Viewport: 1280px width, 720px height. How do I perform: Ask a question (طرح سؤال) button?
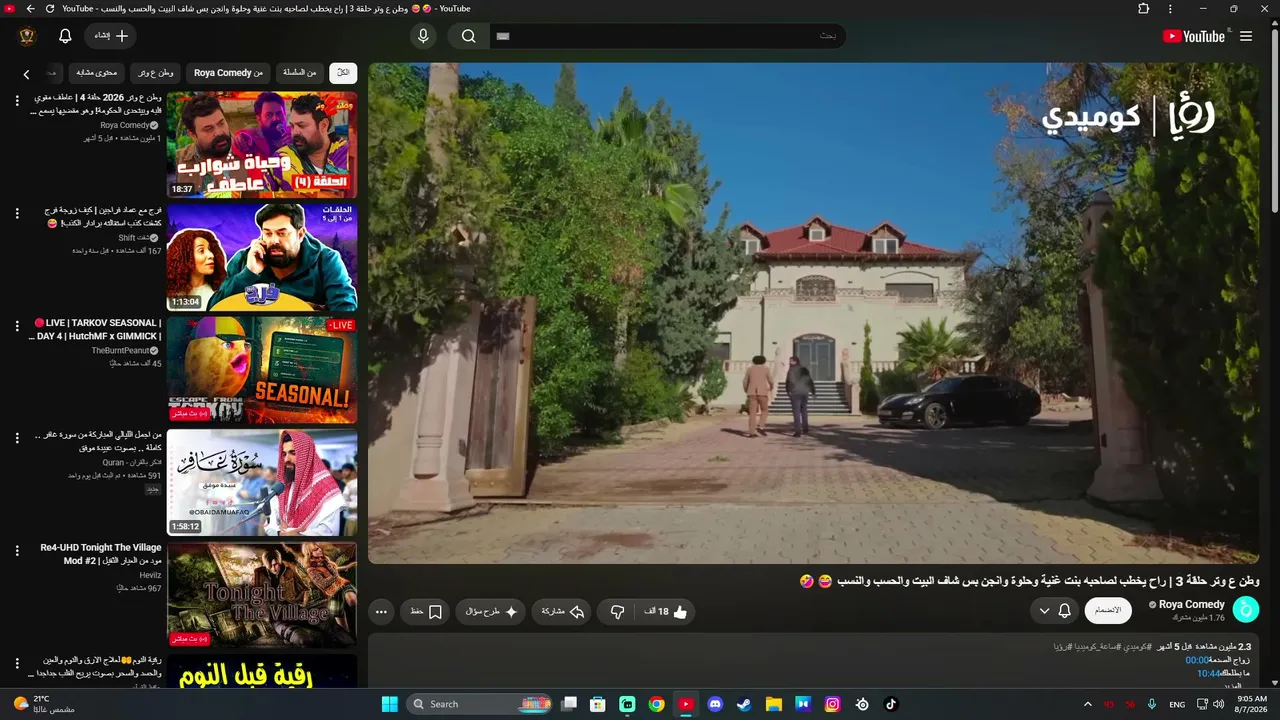491,611
